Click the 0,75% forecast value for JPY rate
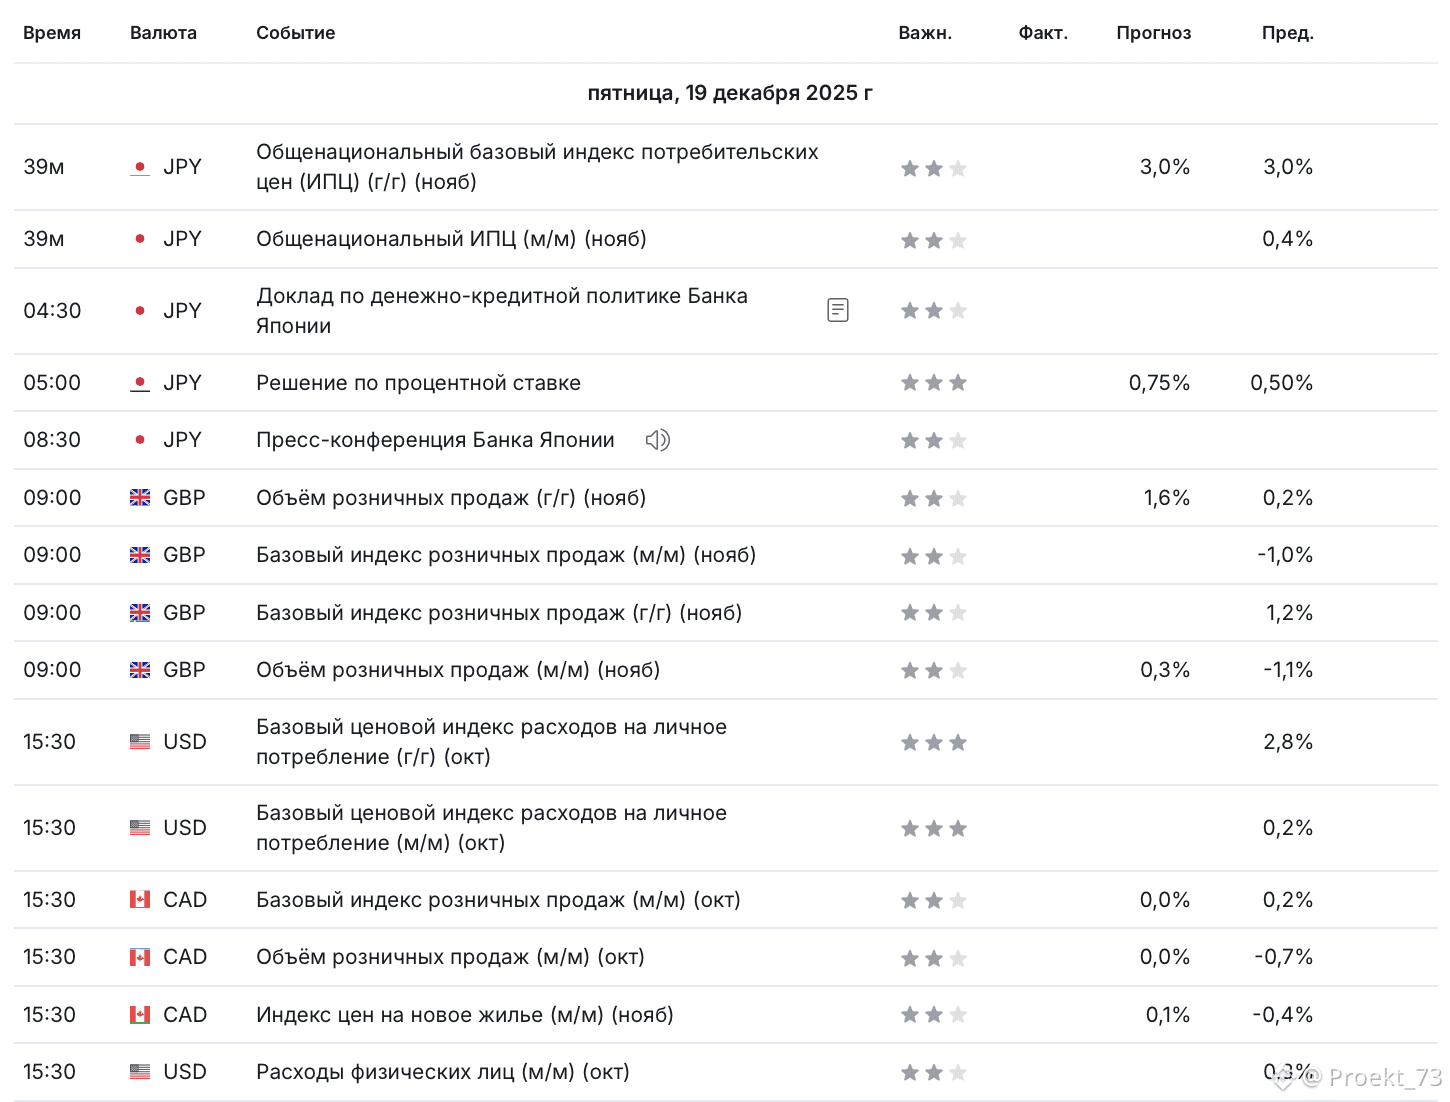The height and width of the screenshot is (1102, 1450). (x=1159, y=383)
